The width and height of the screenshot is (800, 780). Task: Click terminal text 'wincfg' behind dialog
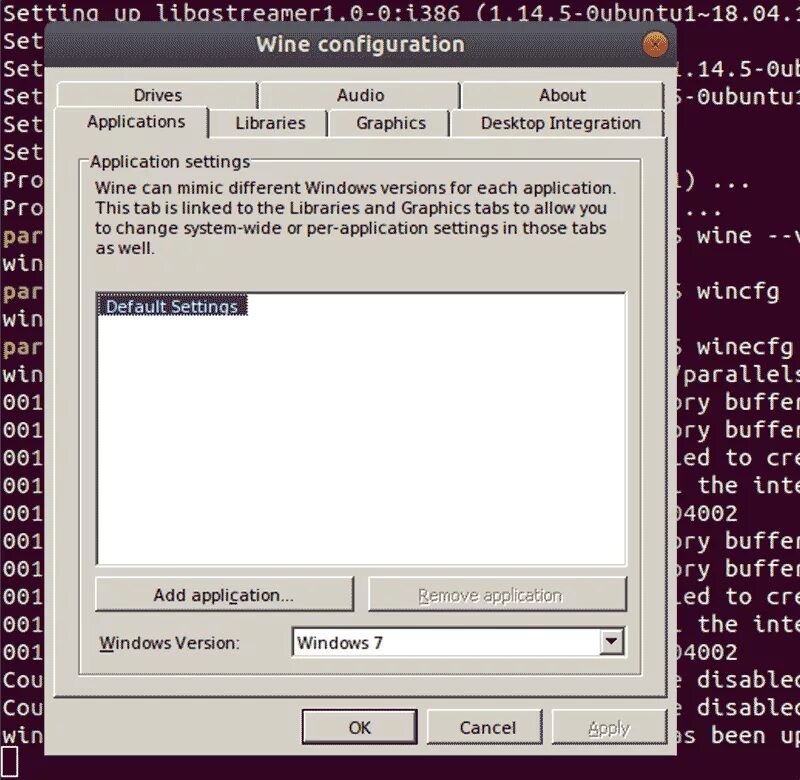click(x=738, y=292)
